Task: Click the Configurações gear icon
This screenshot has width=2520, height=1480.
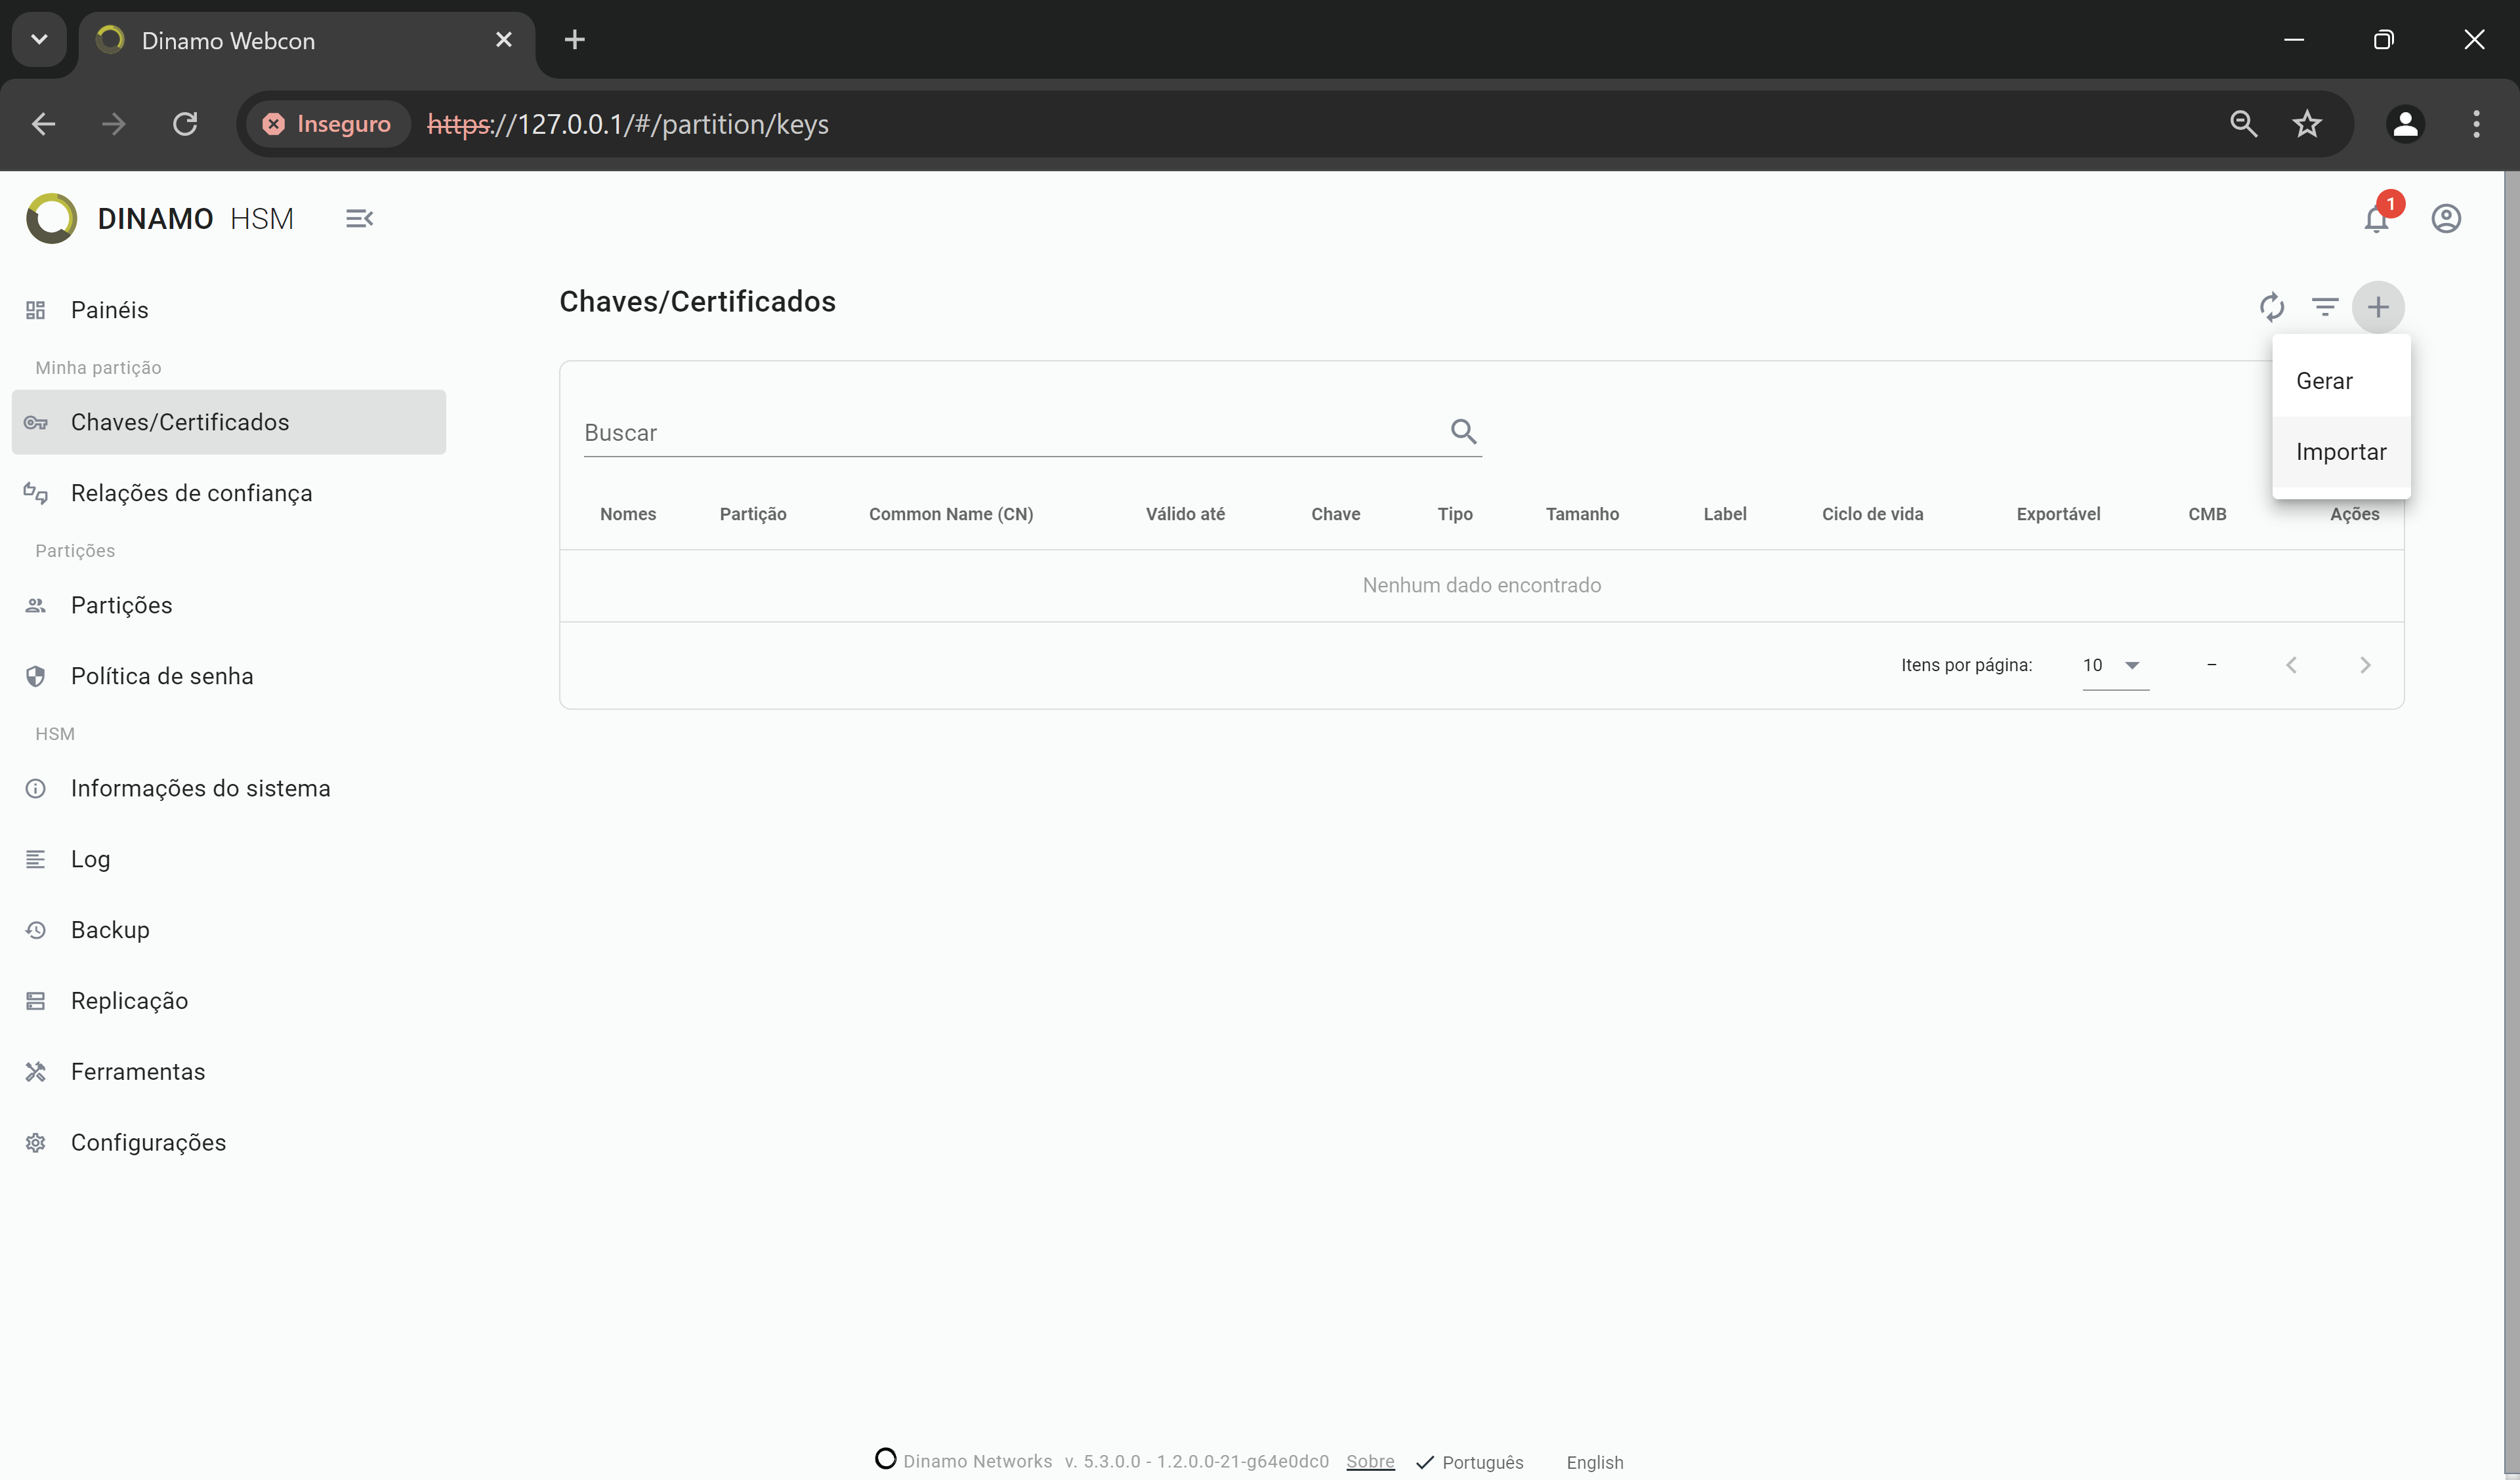Action: (36, 1143)
